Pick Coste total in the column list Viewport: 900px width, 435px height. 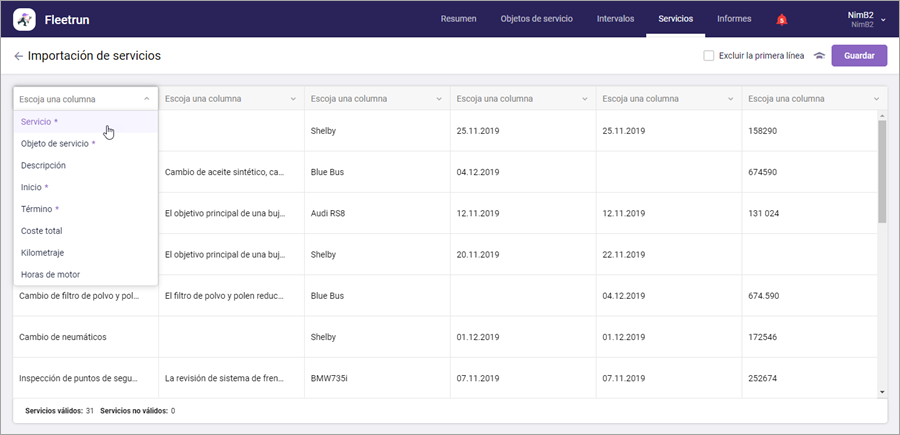tap(42, 231)
